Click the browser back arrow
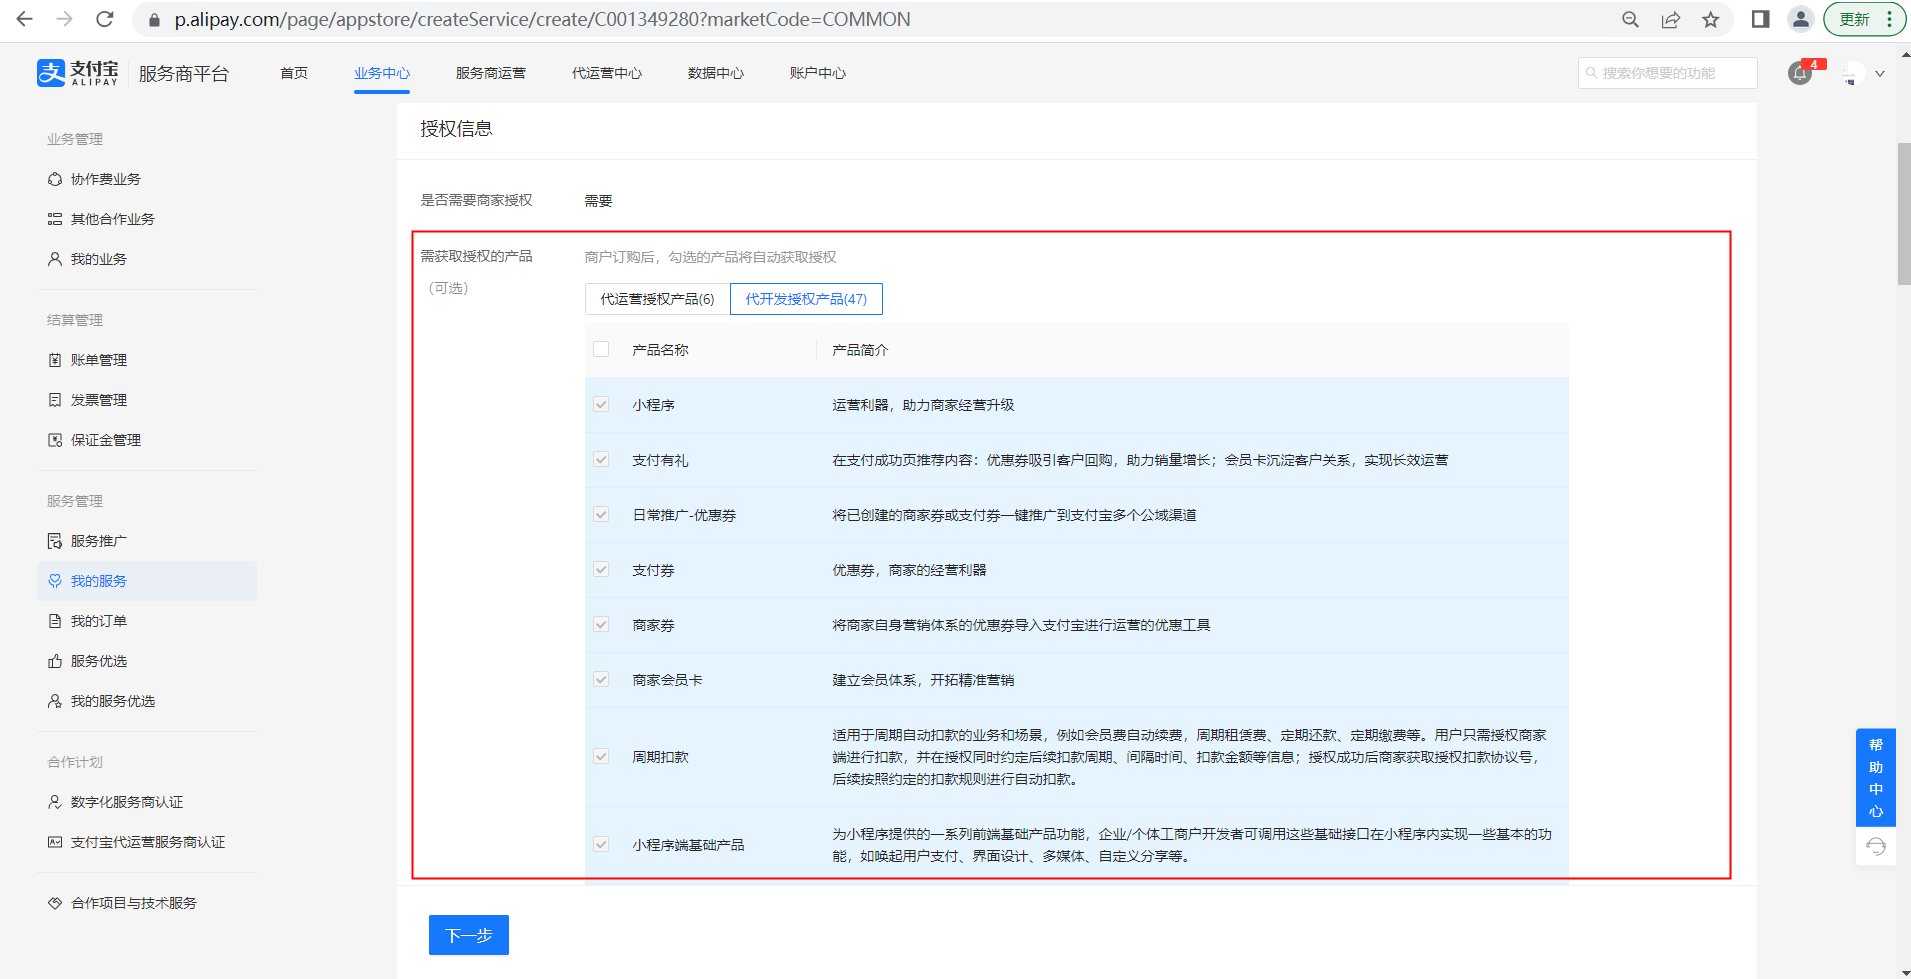 [x=24, y=19]
